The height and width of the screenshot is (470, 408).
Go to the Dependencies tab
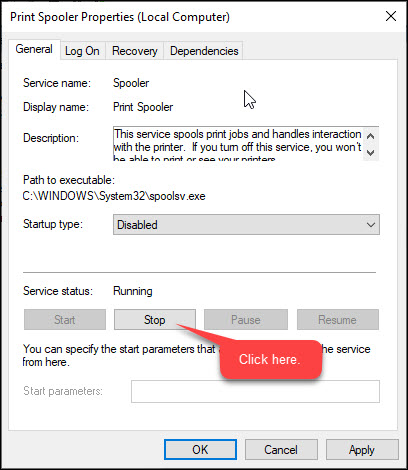click(x=204, y=51)
